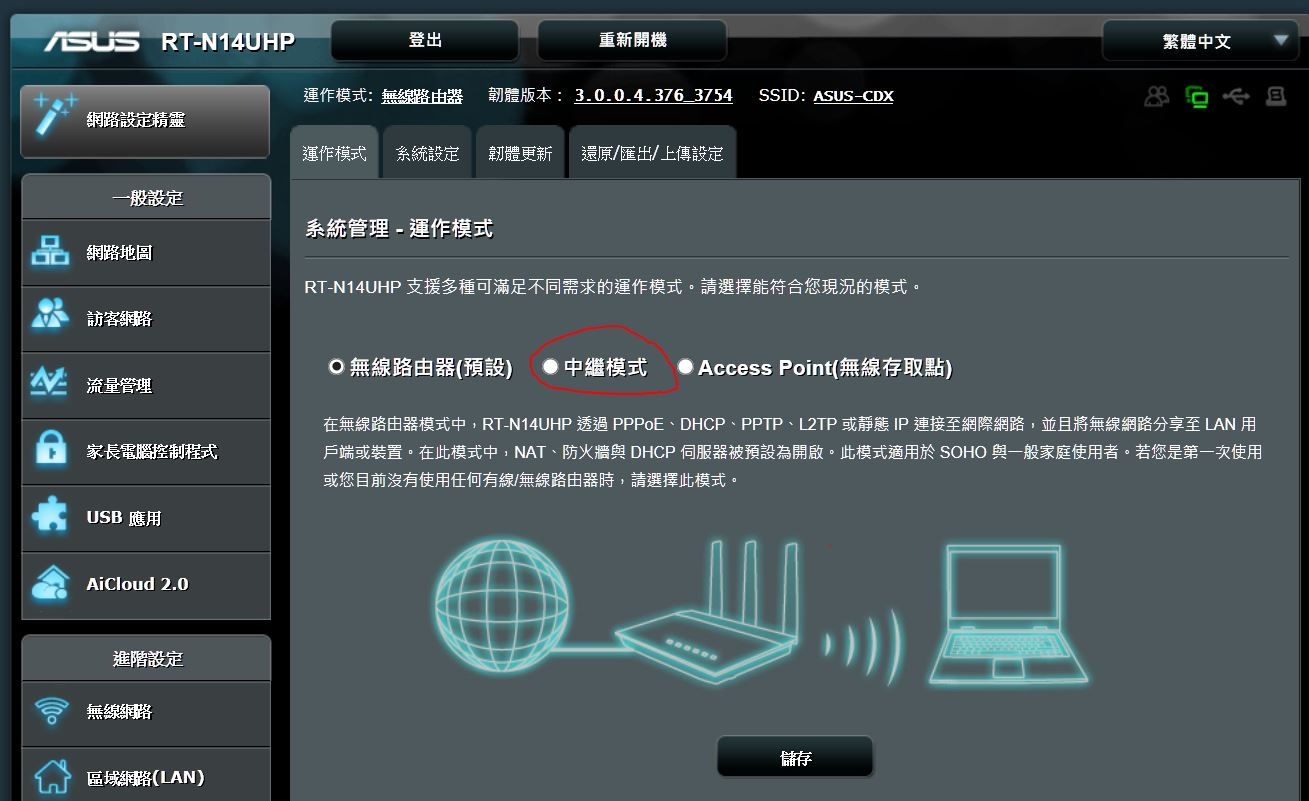This screenshot has width=1309, height=801.
Task: Open the 繁體中文 language dropdown
Action: pyautogui.click(x=1199, y=41)
